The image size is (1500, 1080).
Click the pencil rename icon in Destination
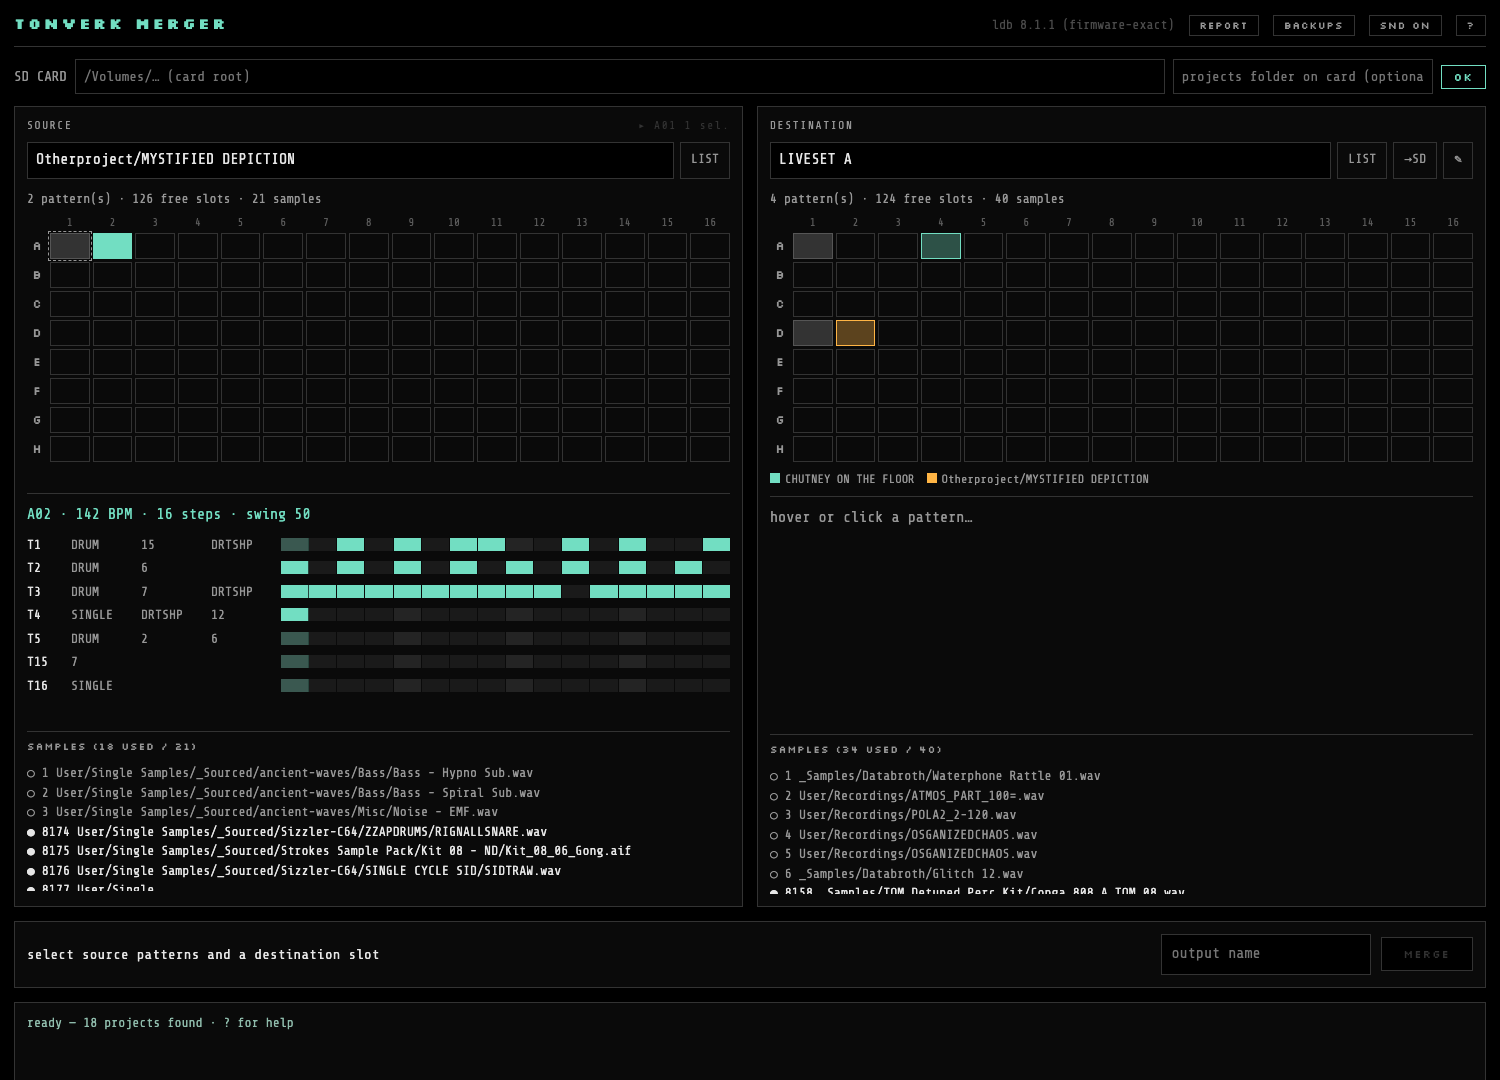[1457, 160]
